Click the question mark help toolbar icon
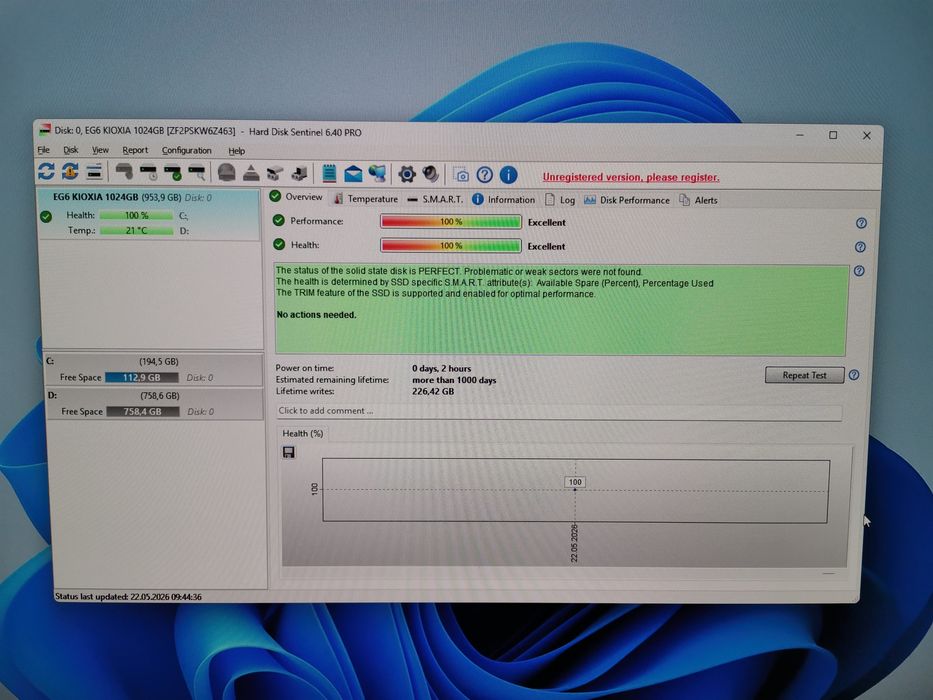Image resolution: width=933 pixels, height=700 pixels. coord(484,175)
